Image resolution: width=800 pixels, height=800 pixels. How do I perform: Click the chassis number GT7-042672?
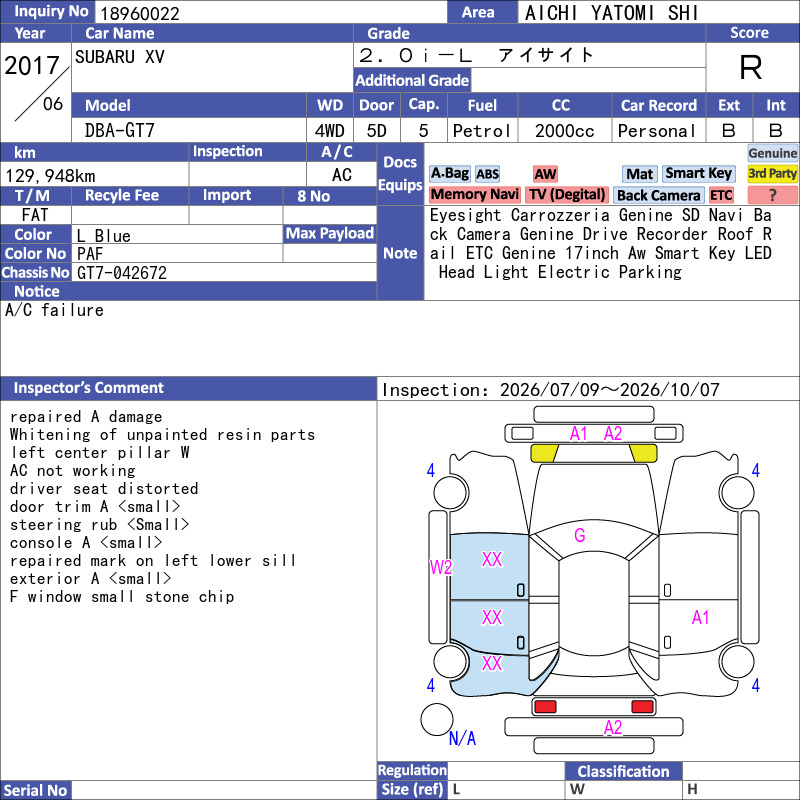(x=122, y=273)
